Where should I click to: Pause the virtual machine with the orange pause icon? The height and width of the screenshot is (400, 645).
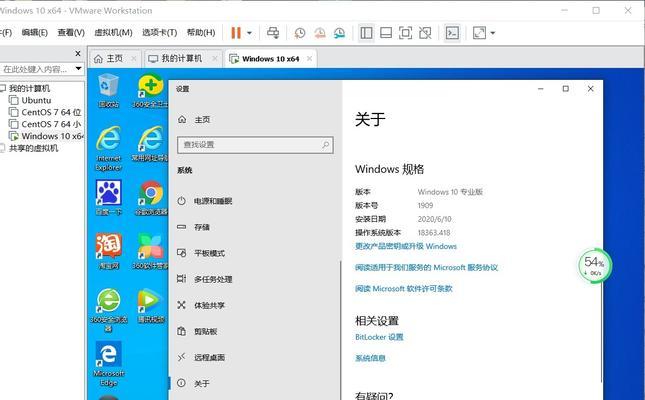(236, 33)
